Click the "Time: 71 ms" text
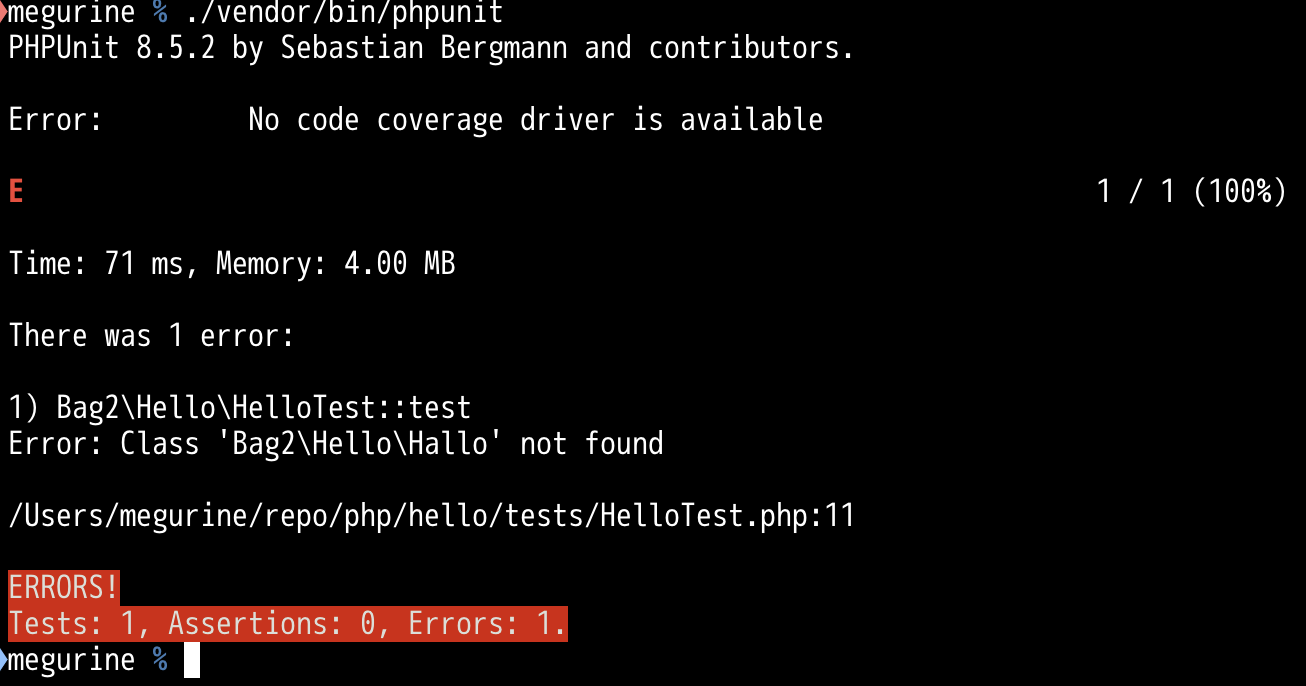Screen dimensions: 1306x686 pyautogui.click(x=95, y=264)
